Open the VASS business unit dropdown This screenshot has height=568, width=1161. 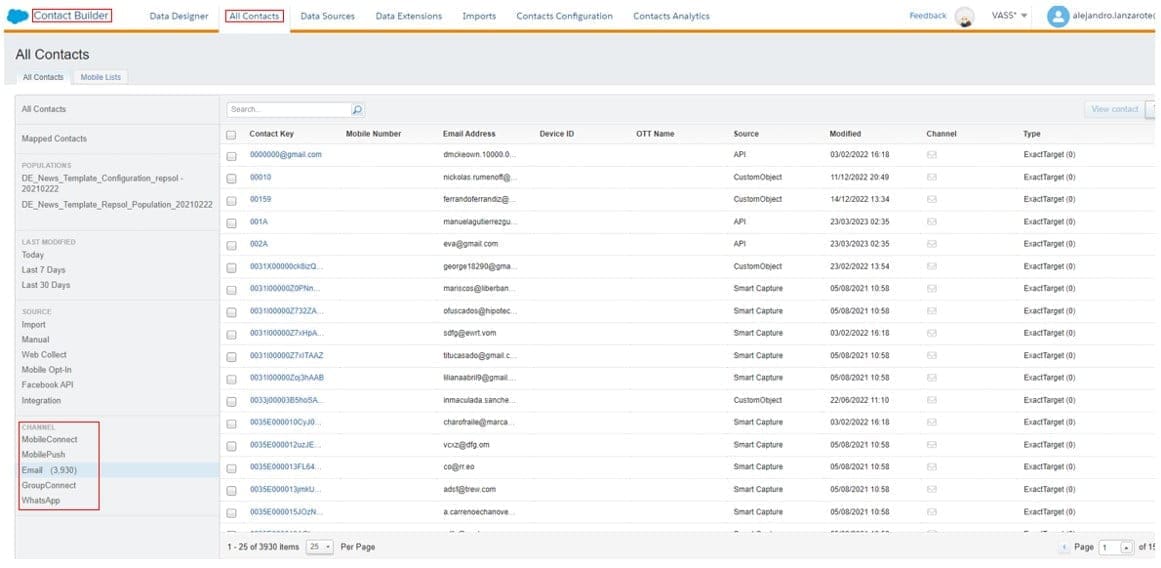[1009, 16]
